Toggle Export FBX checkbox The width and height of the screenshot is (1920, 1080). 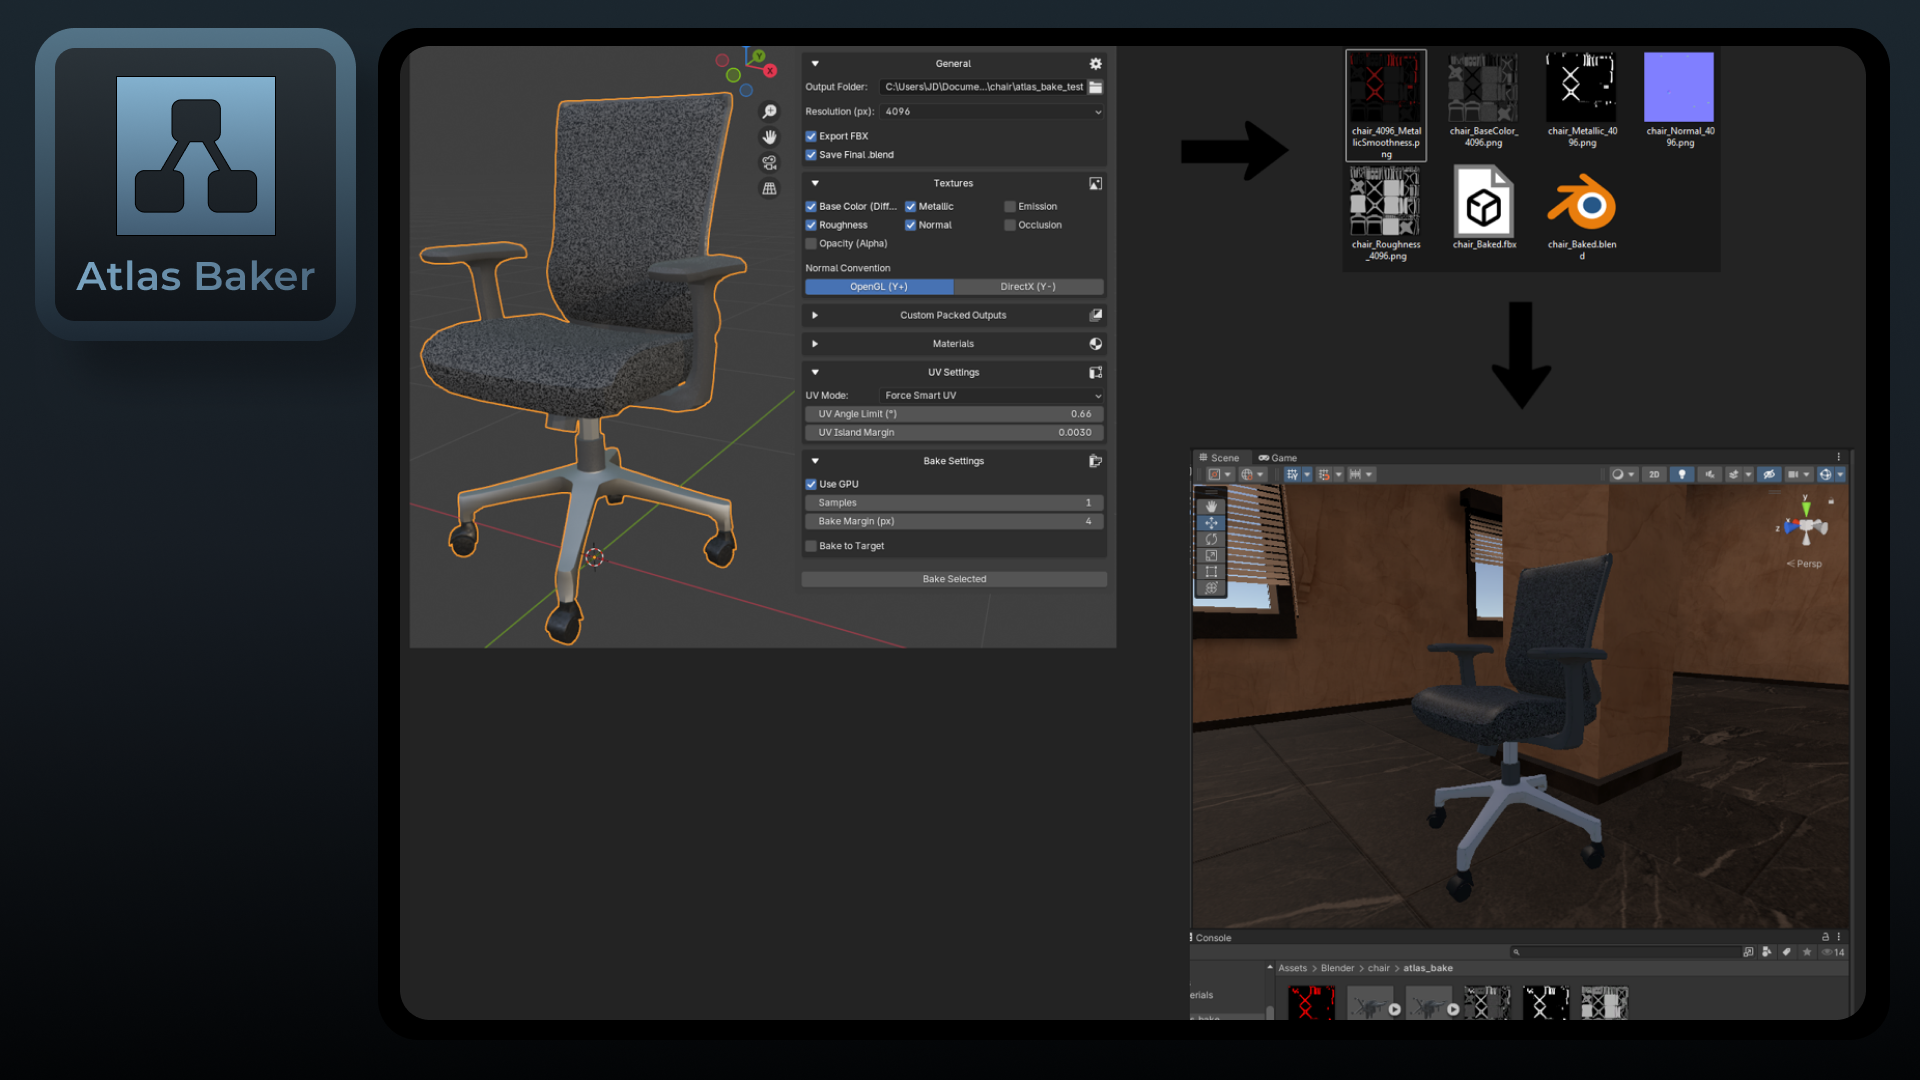[811, 136]
